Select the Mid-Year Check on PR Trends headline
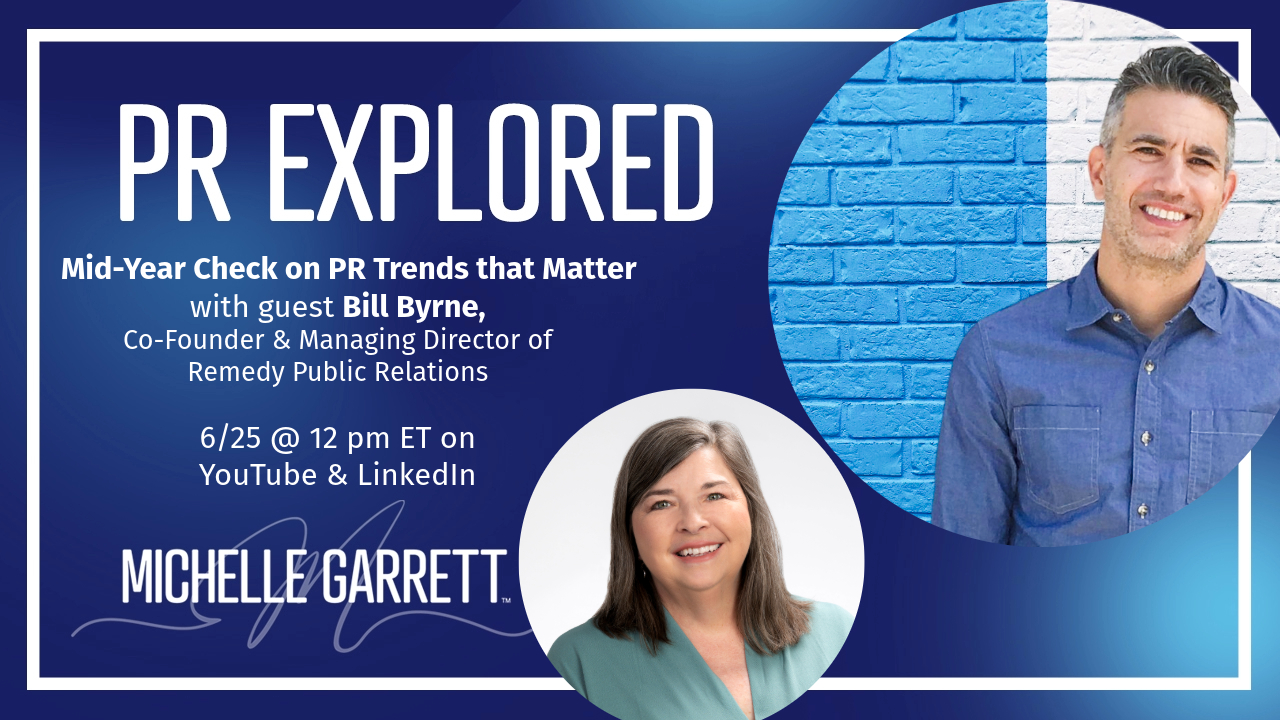This screenshot has width=1280, height=720. point(348,269)
